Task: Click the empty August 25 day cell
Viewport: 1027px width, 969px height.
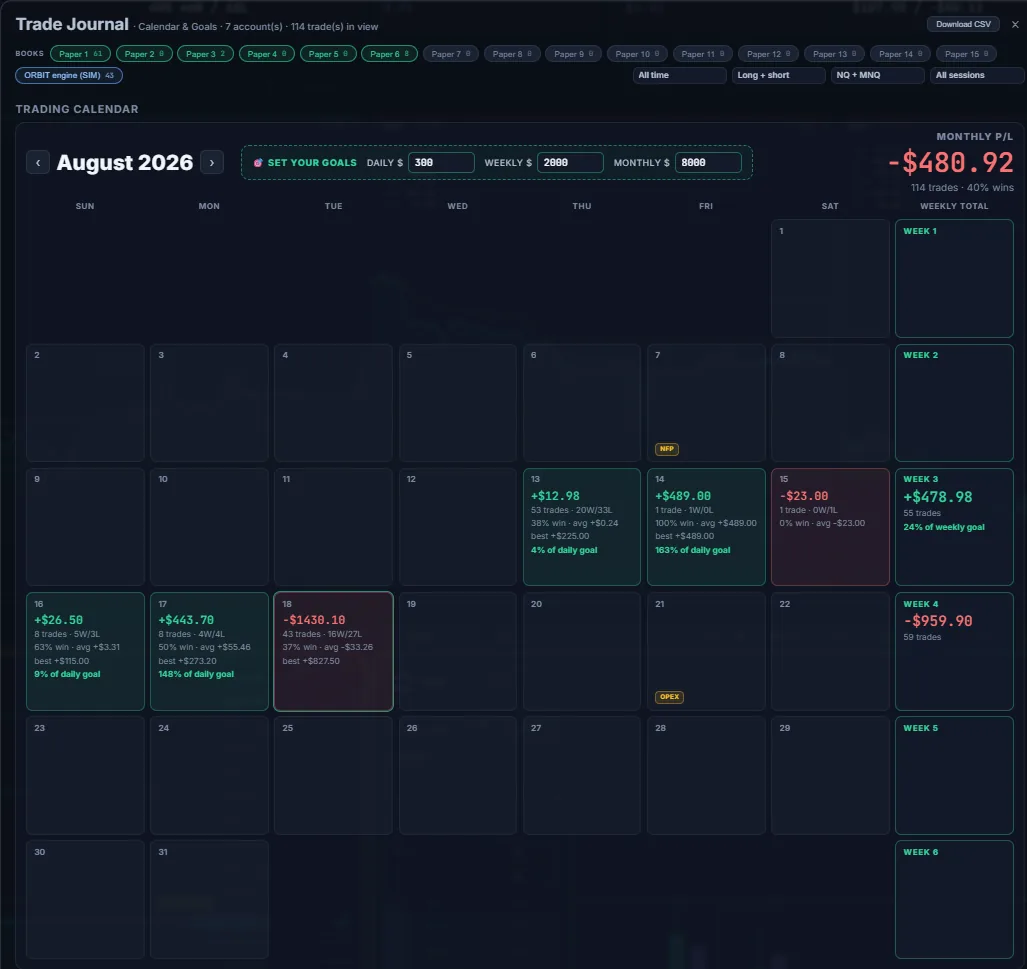Action: click(x=333, y=775)
